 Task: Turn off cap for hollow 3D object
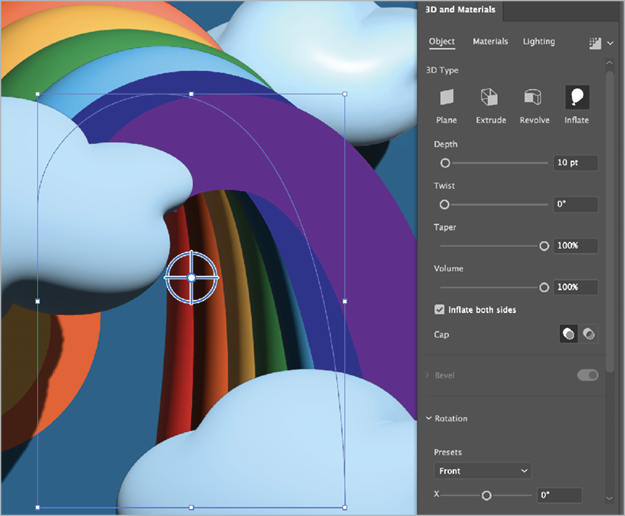[588, 334]
